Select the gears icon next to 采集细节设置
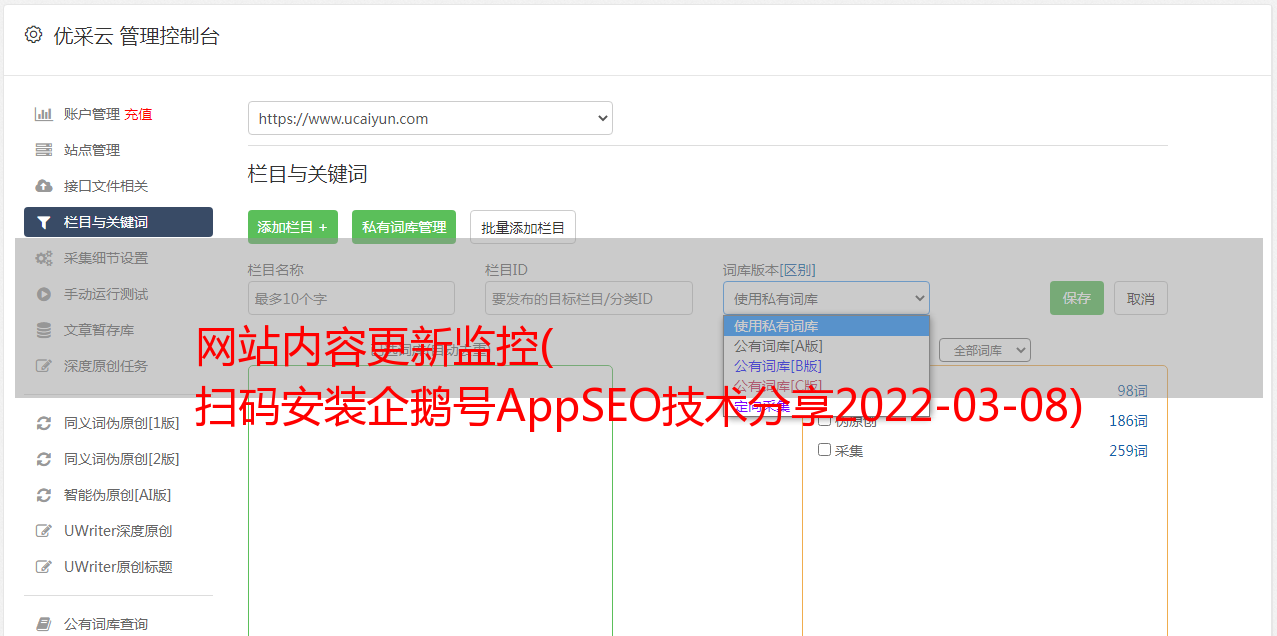This screenshot has height=636, width=1277. tap(43, 258)
